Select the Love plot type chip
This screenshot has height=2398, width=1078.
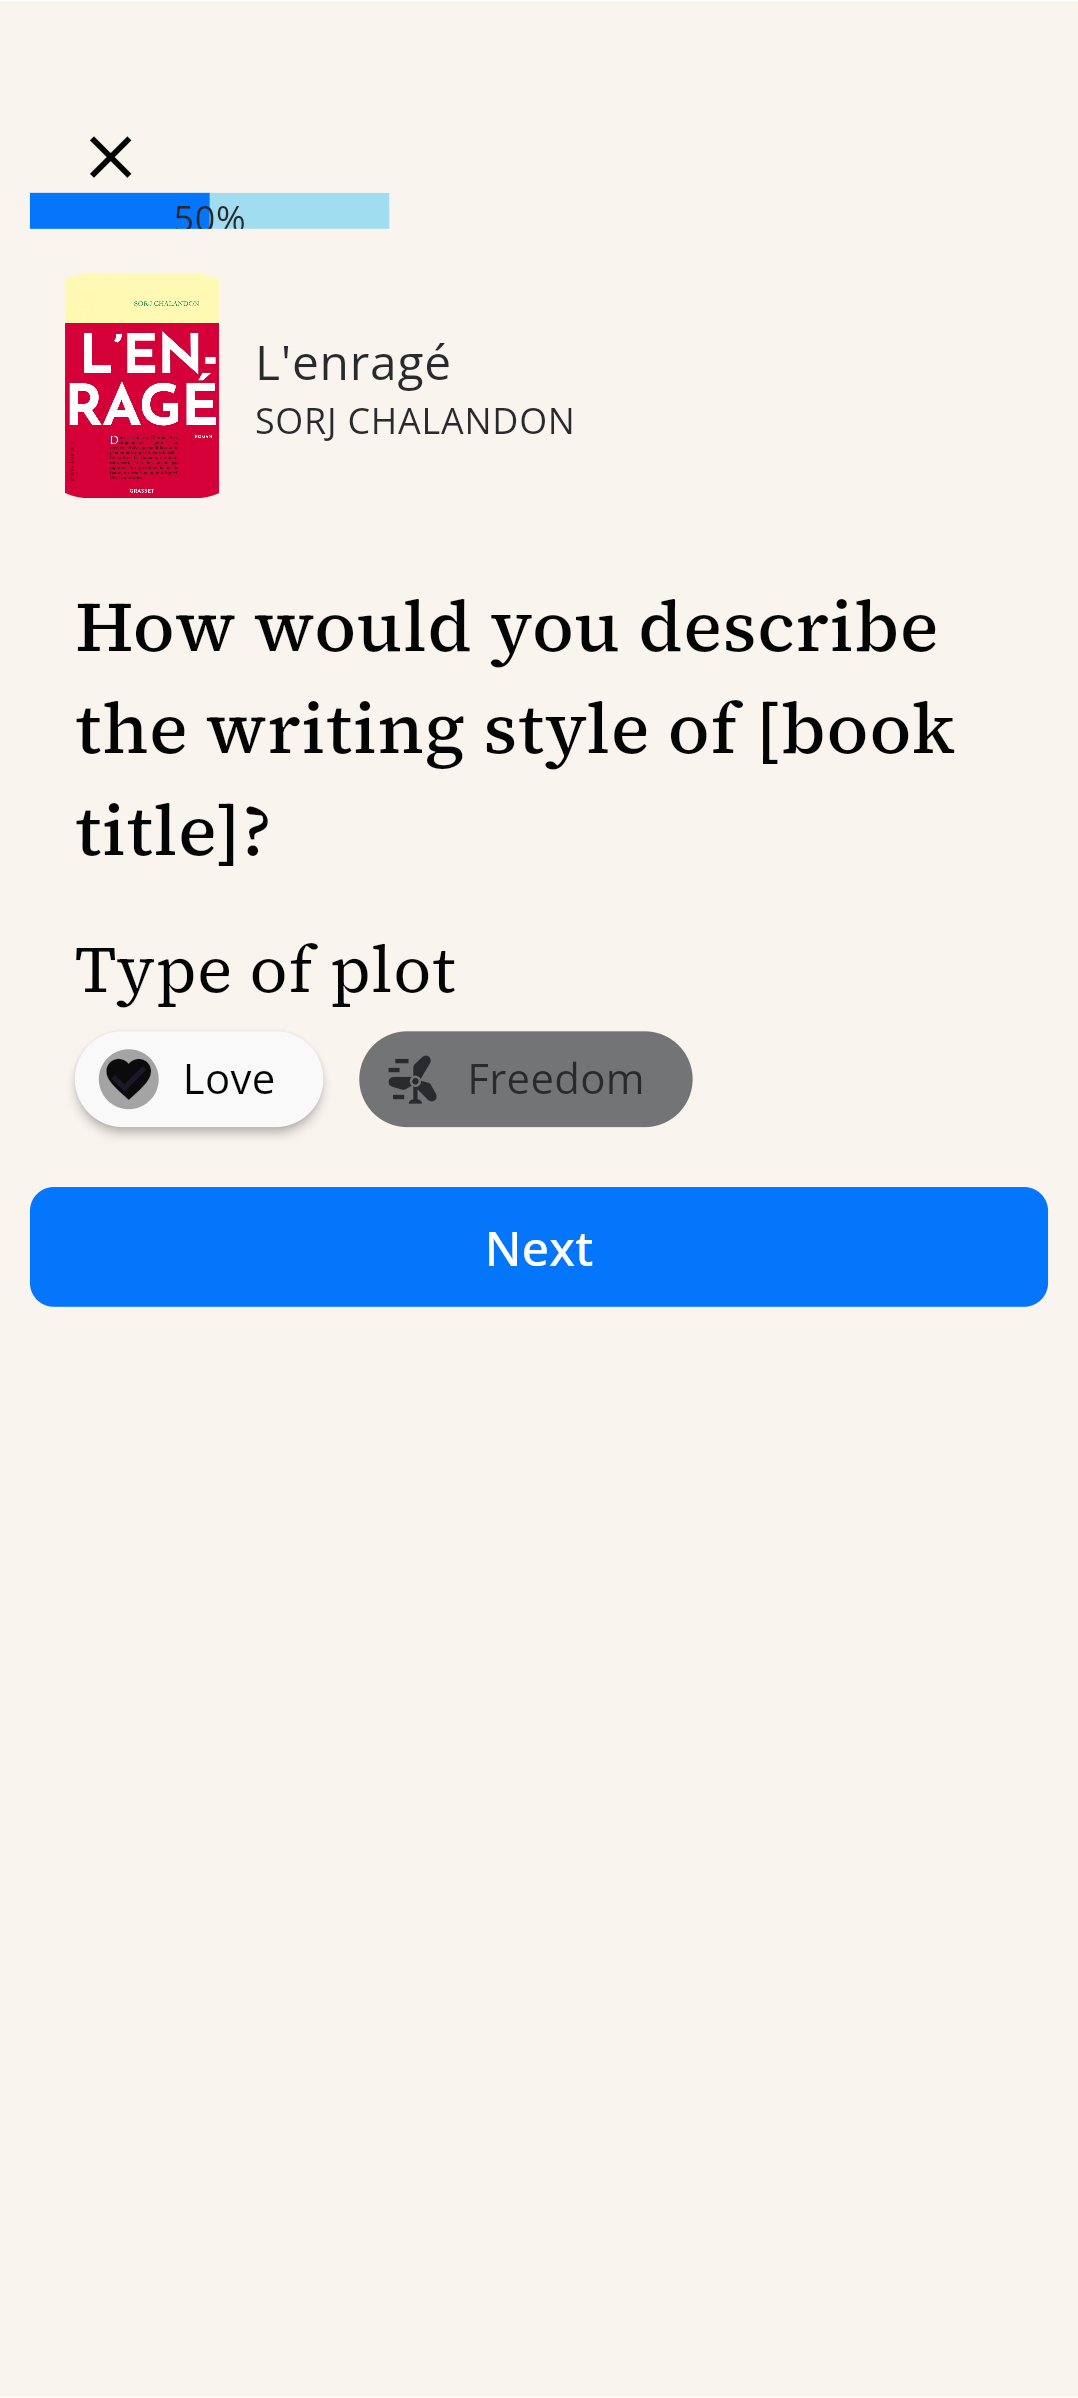coord(199,1079)
